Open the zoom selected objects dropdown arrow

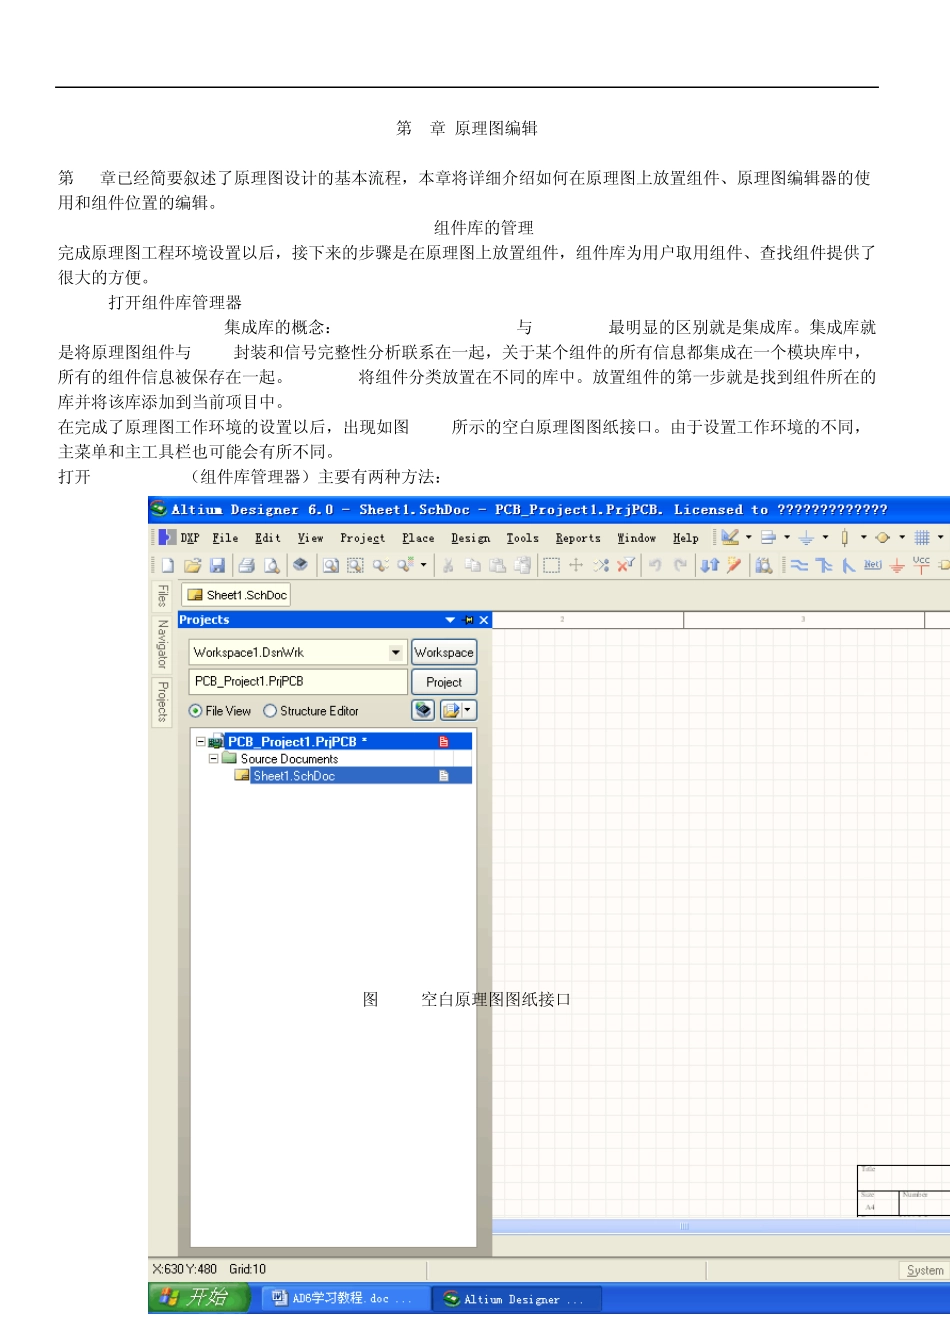[423, 565]
